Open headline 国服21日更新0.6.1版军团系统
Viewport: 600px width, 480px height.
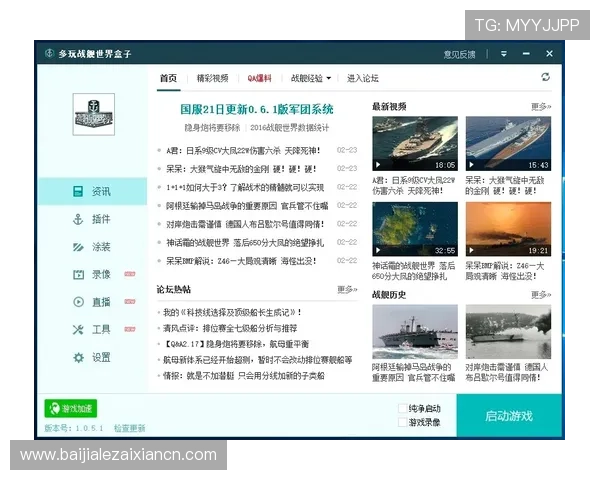point(257,109)
